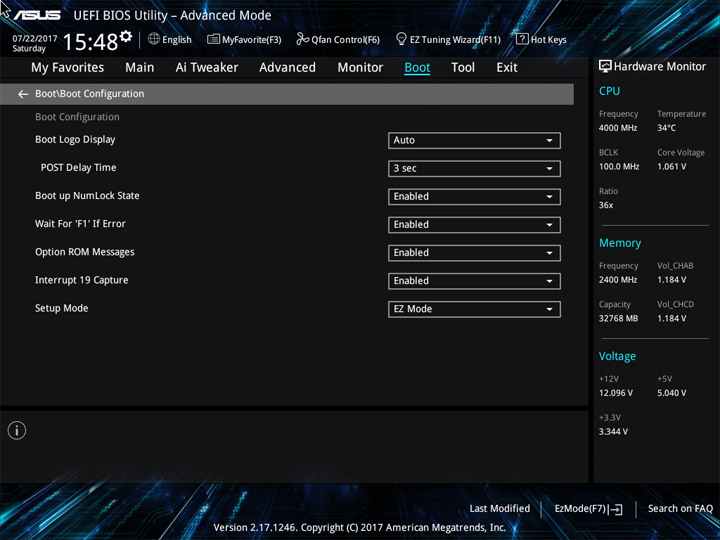
Task: Select the POST Delay Time label
Action: pos(79,168)
